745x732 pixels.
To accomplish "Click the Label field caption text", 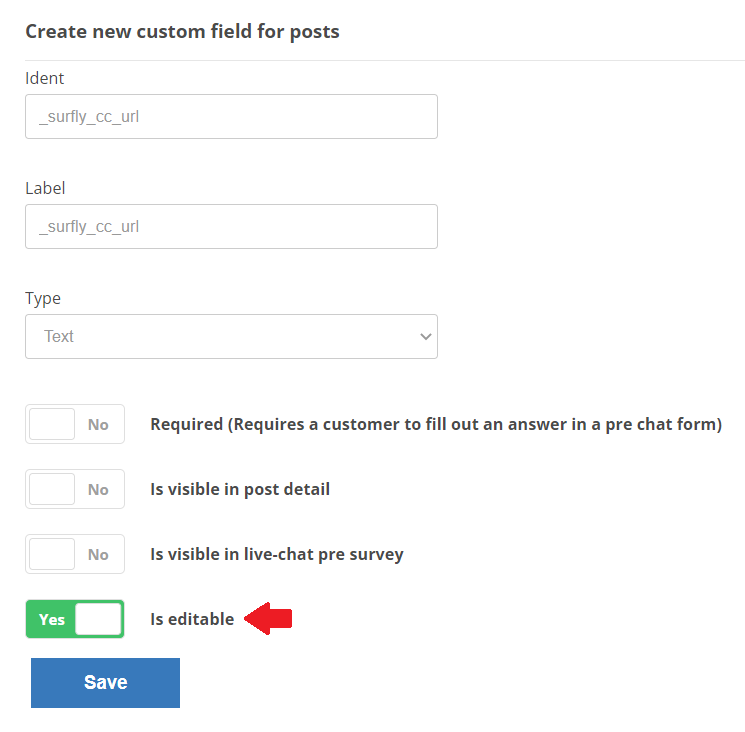I will click(x=45, y=188).
